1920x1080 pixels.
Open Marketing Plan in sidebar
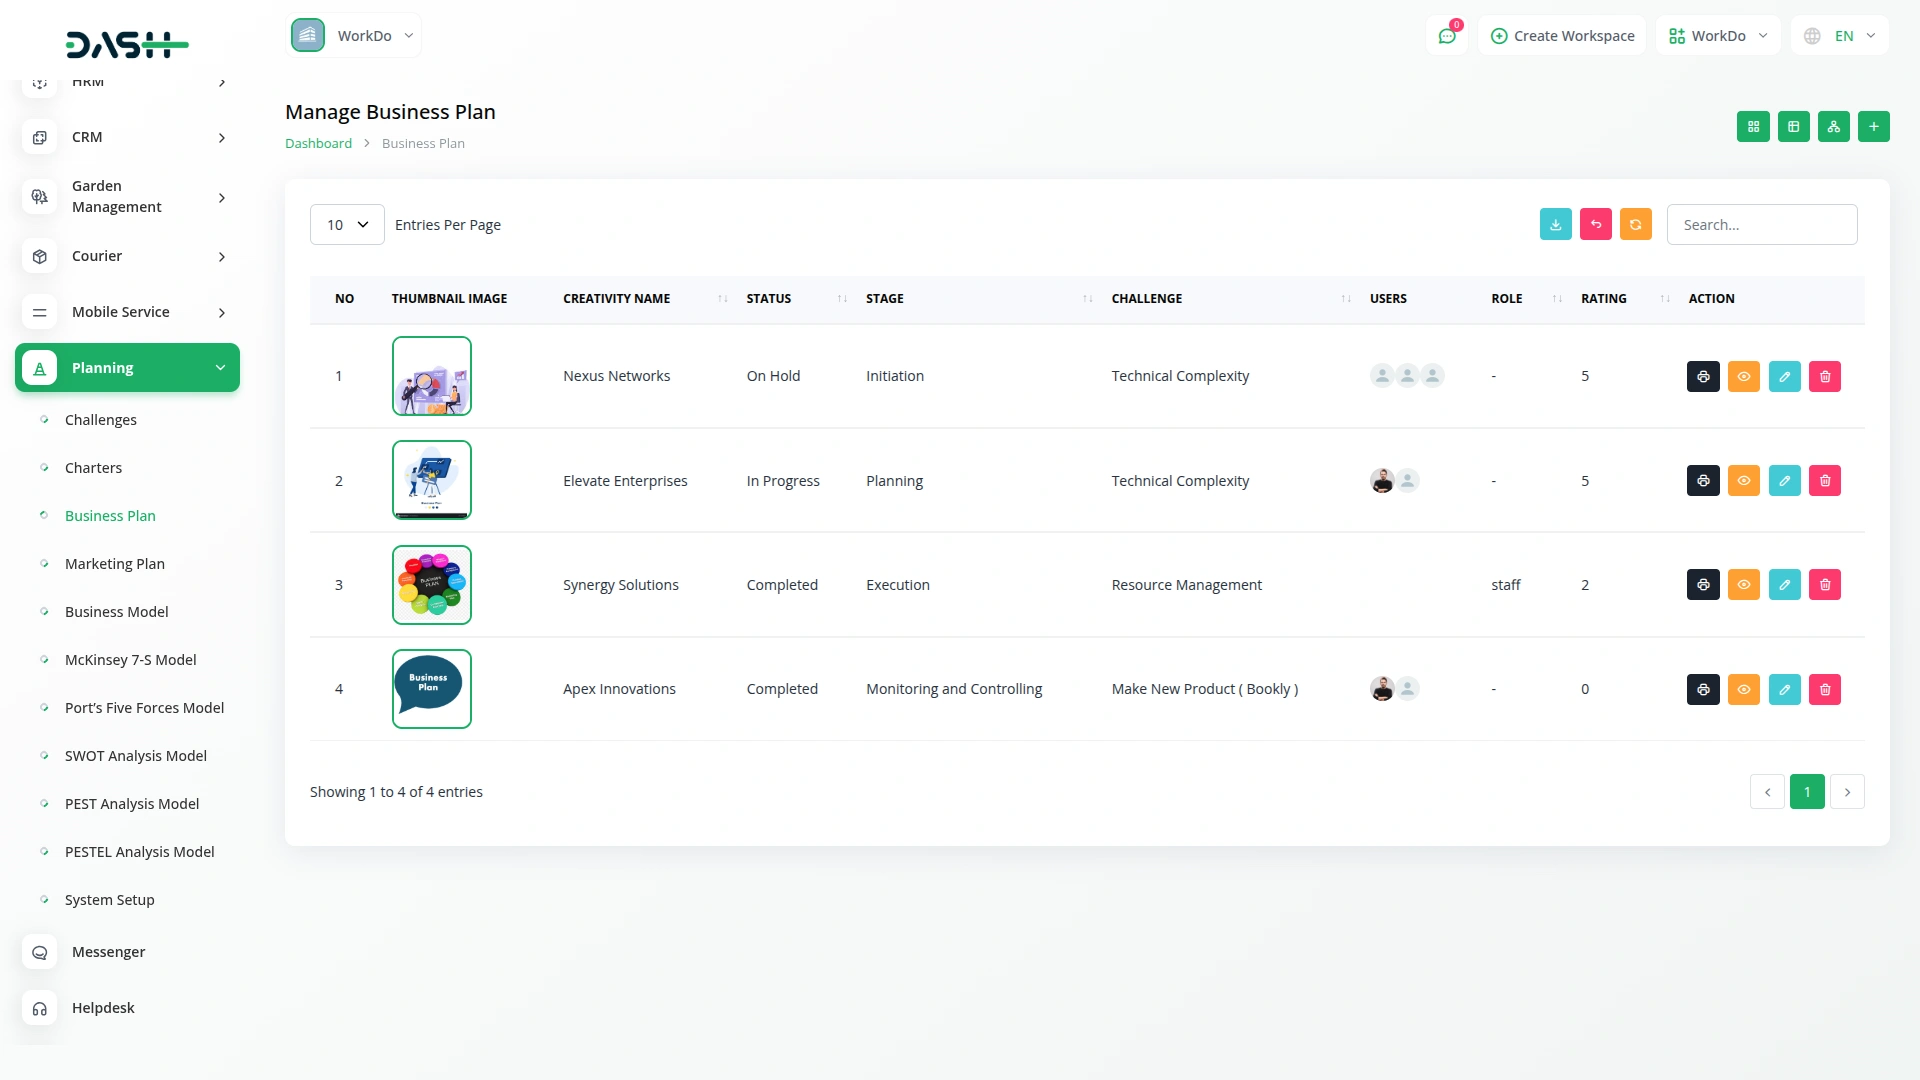coord(114,564)
